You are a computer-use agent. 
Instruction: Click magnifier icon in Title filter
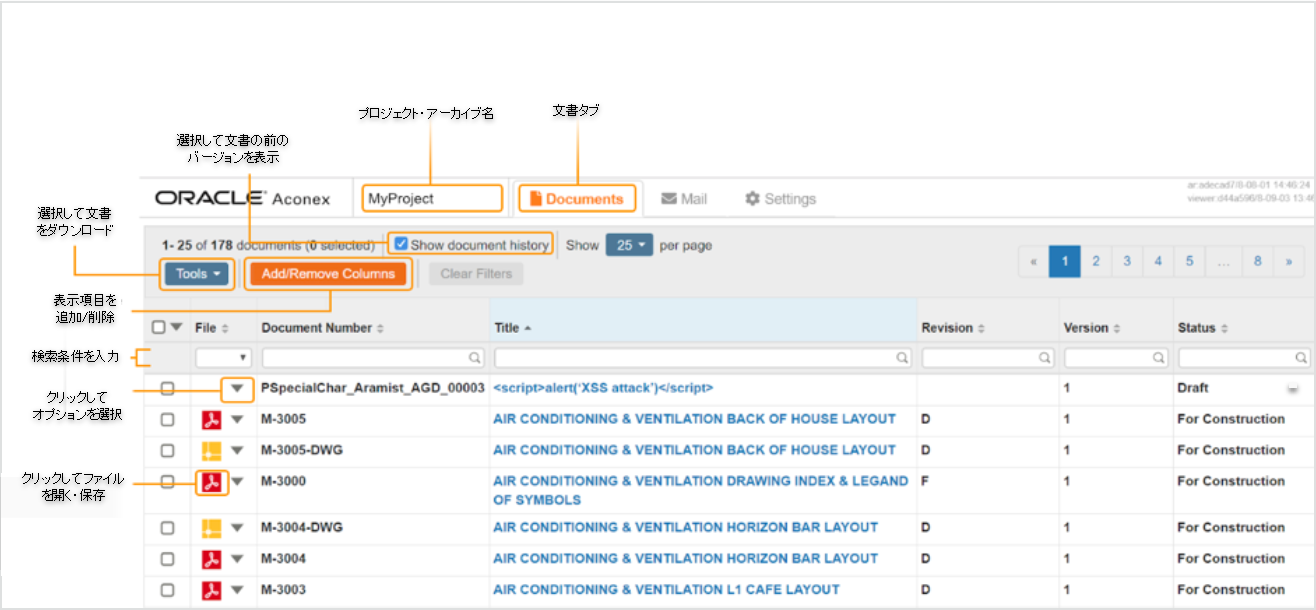(x=902, y=357)
